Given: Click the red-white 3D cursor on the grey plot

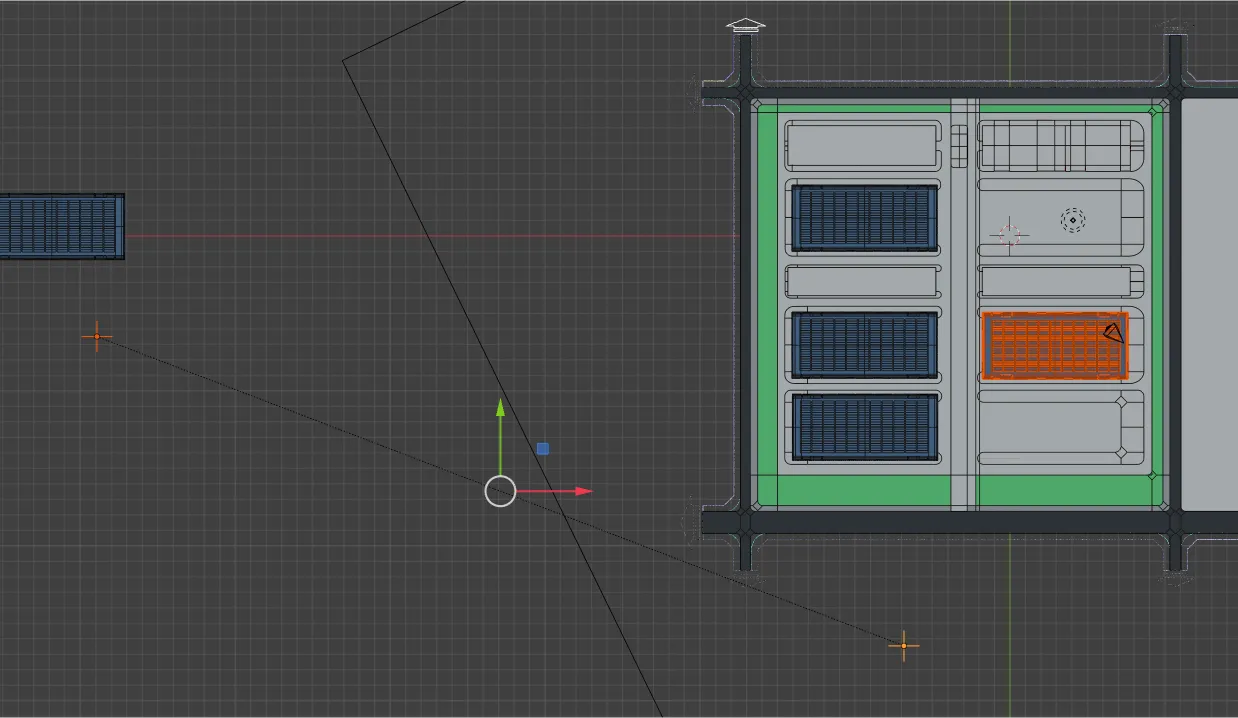Looking at the screenshot, I should coord(1009,234).
